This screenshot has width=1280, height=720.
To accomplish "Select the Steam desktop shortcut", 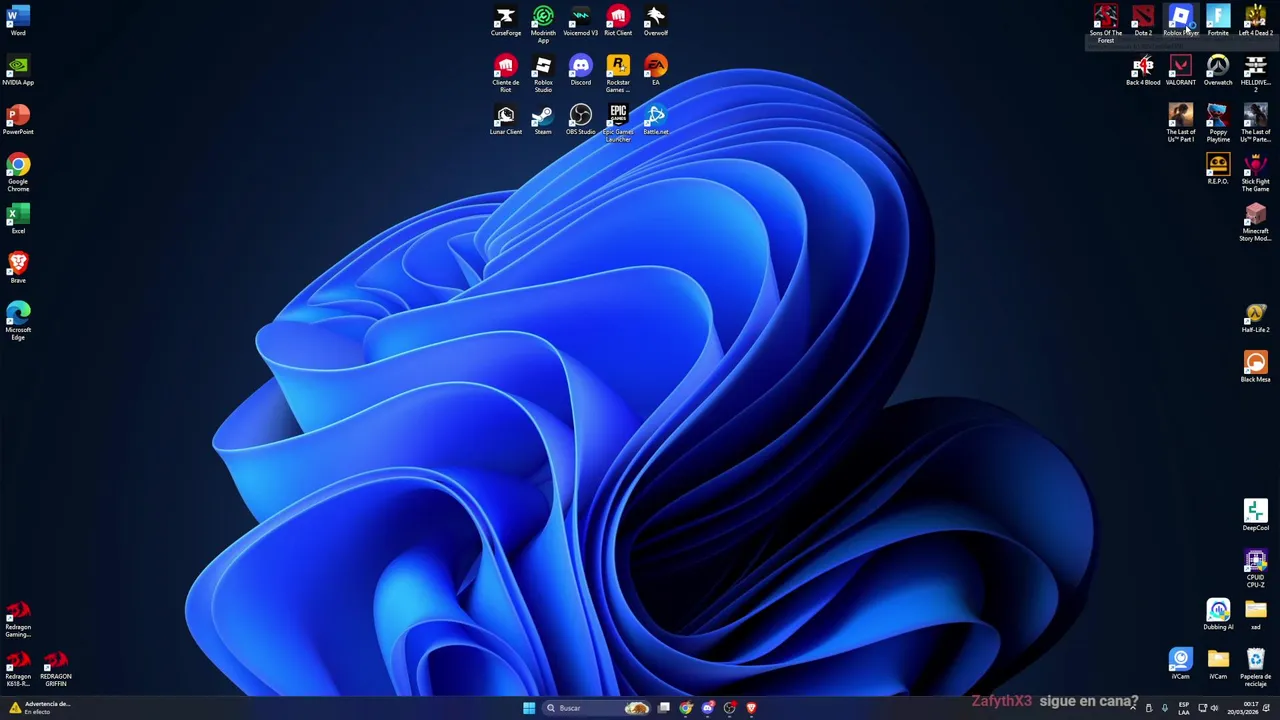I will point(543,120).
